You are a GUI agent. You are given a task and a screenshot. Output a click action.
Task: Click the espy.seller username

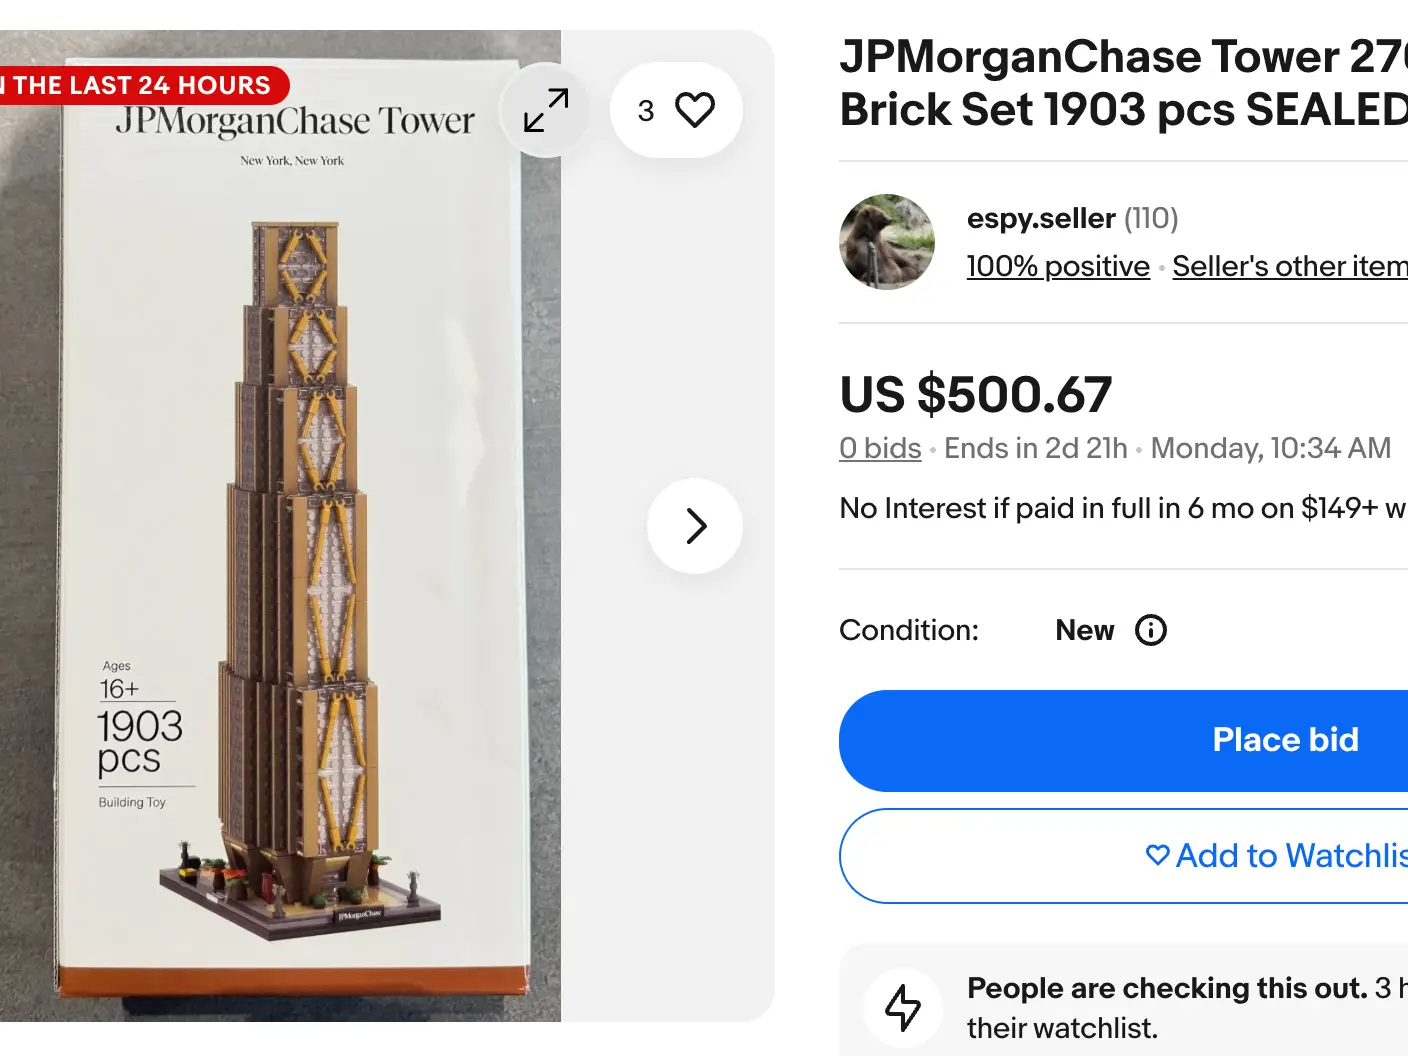(x=1041, y=218)
